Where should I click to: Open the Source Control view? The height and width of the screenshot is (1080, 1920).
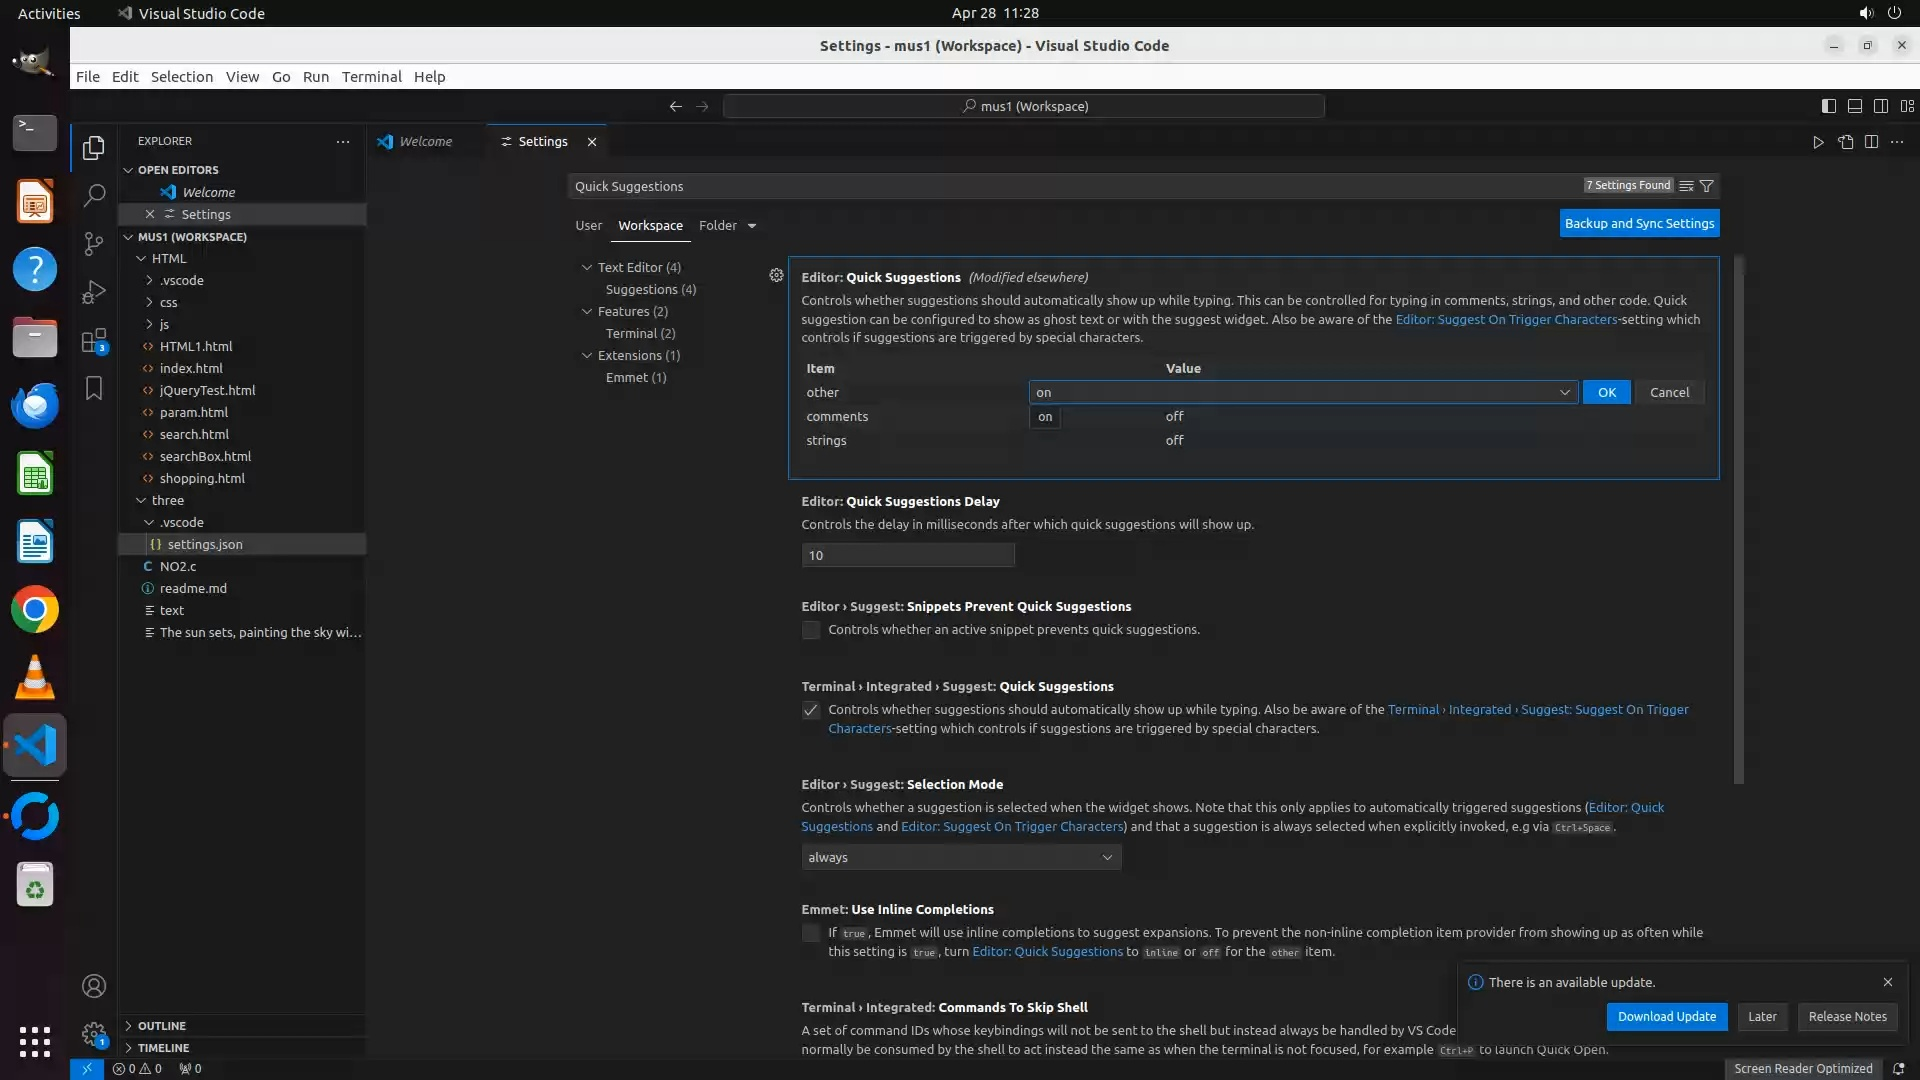click(94, 244)
